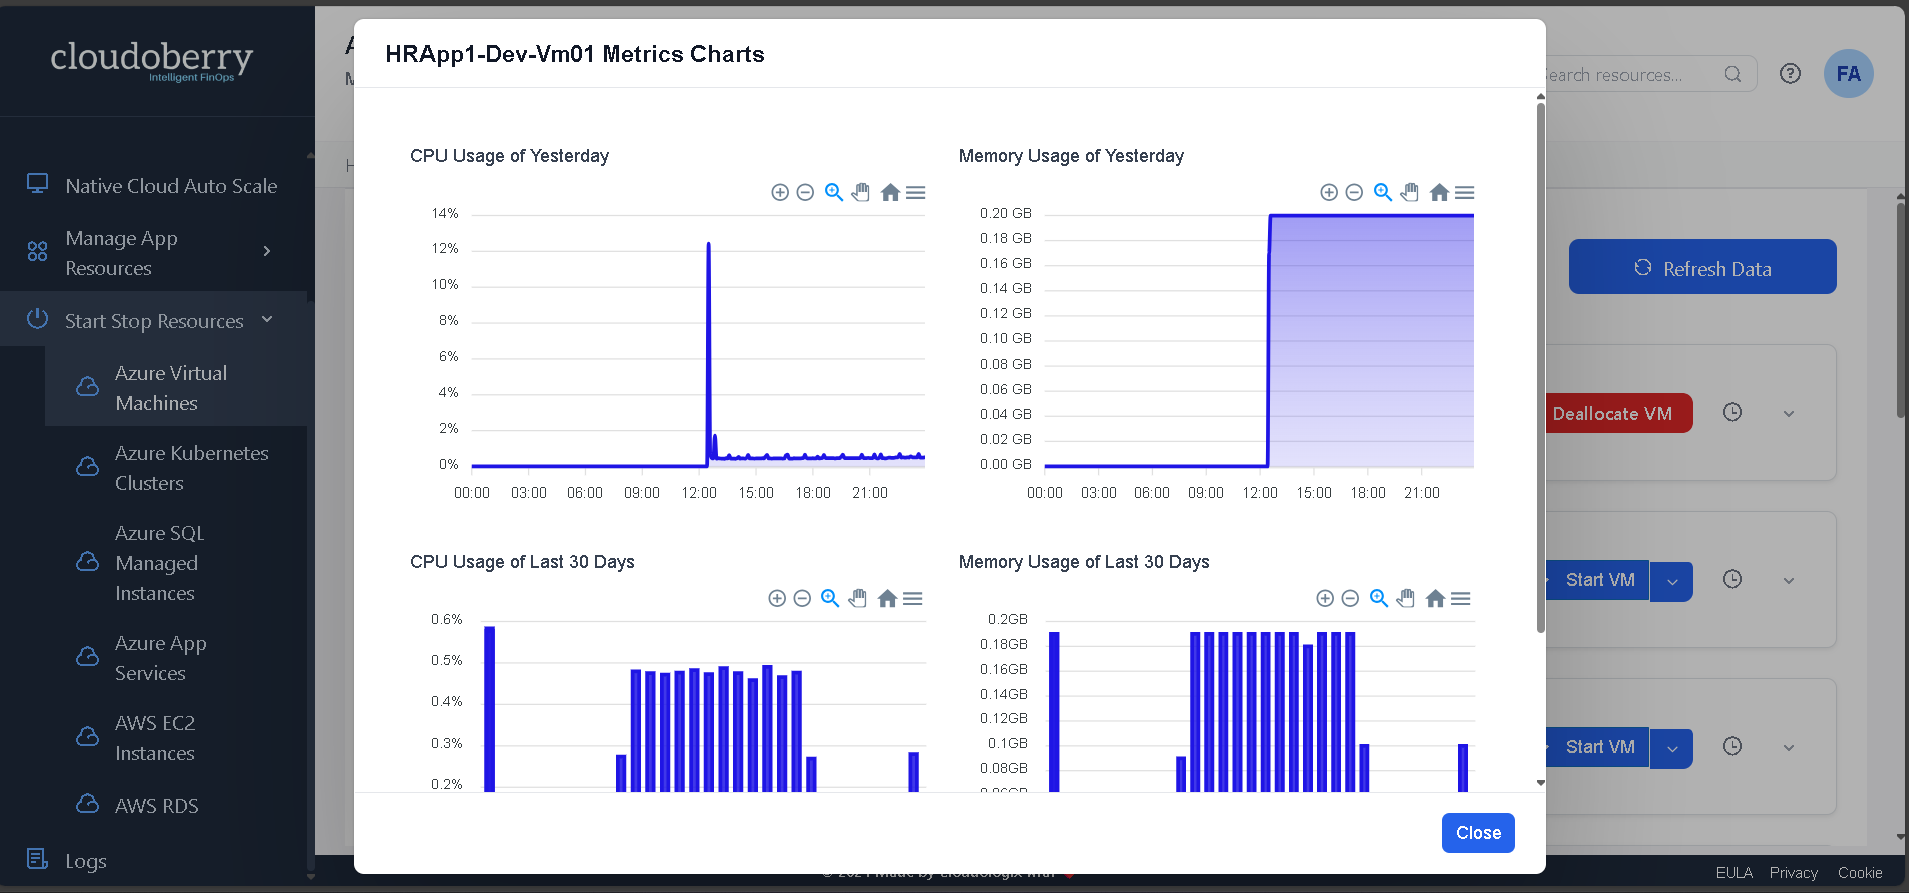The height and width of the screenshot is (893, 1909).
Task: Open download menu of Memory Yesterday chart
Action: click(1464, 192)
